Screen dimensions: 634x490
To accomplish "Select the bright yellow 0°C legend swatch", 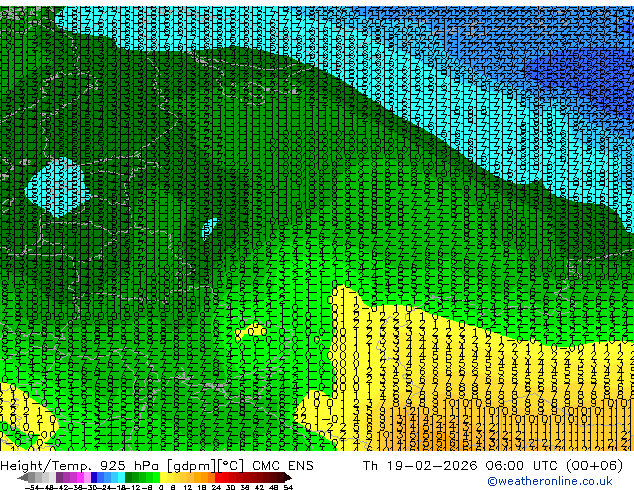I will click(163, 477).
